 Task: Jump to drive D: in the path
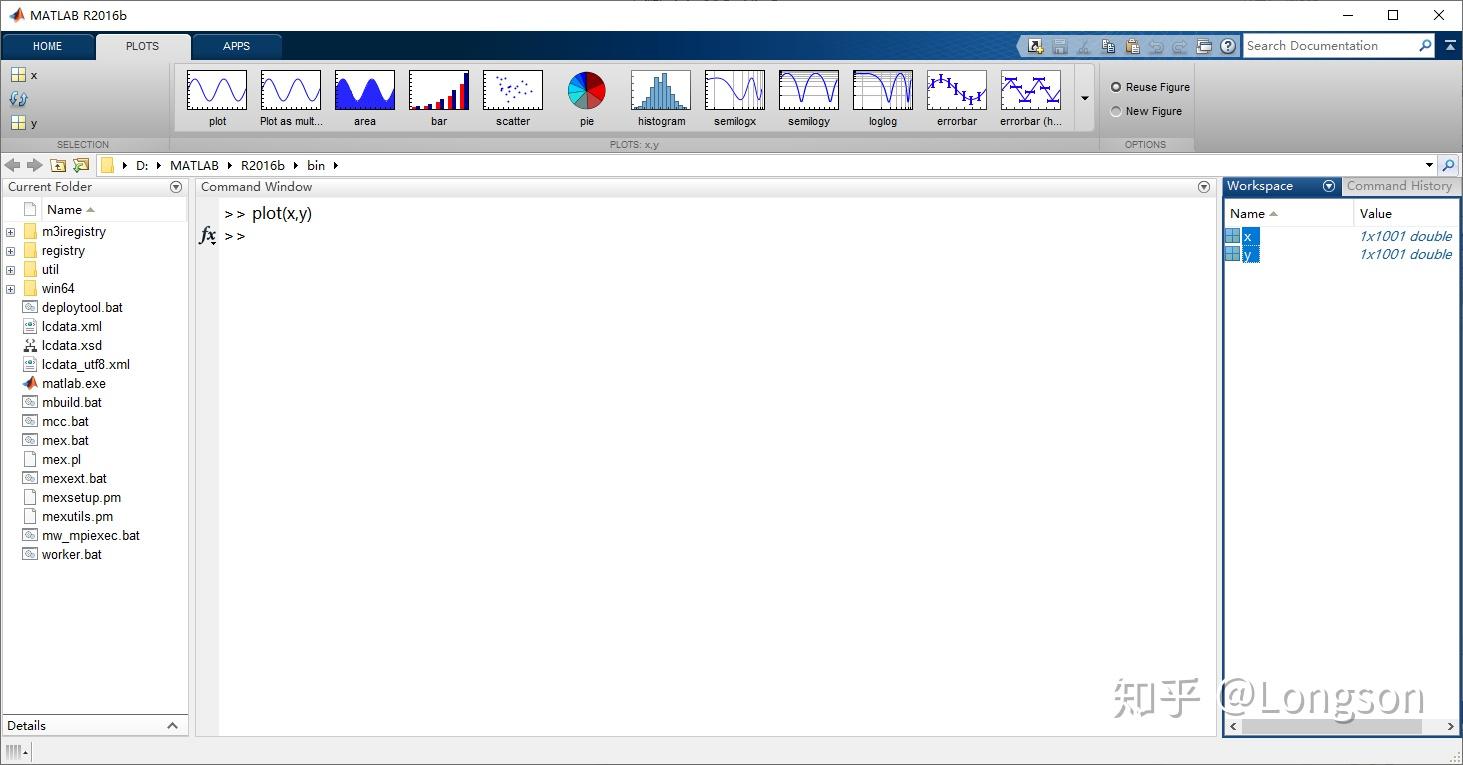coord(142,166)
